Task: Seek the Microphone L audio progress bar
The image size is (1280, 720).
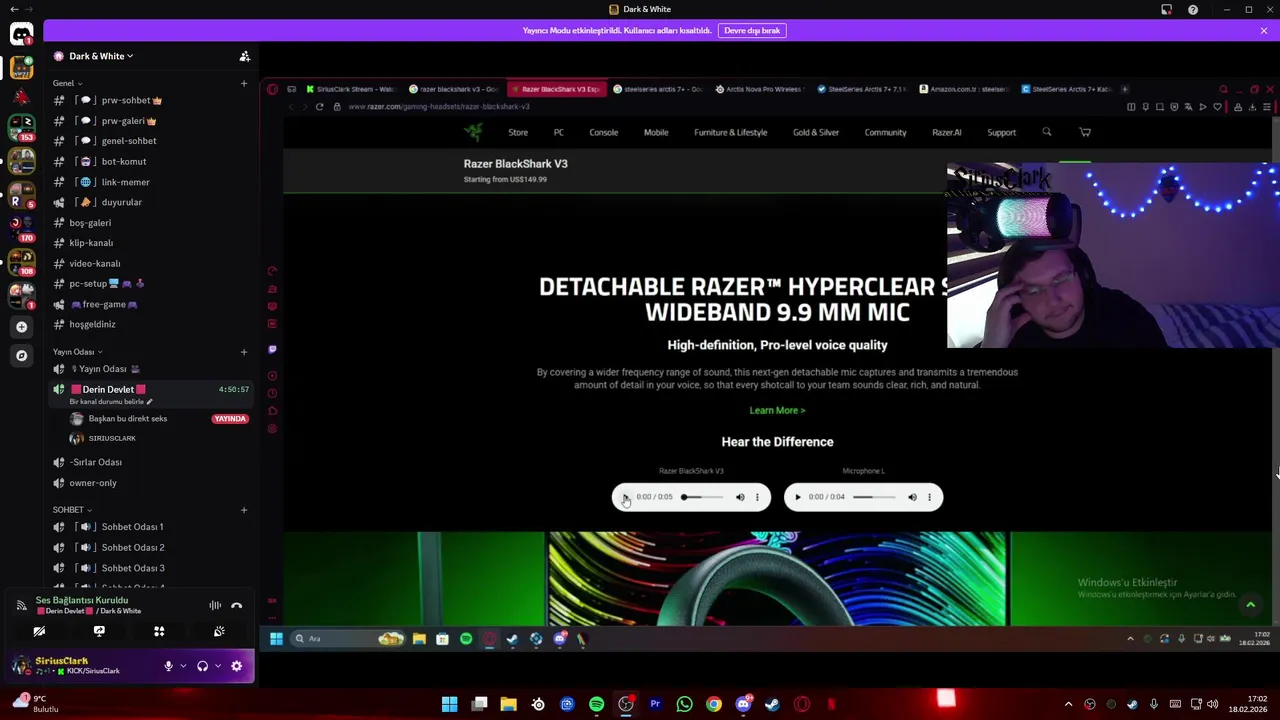Action: pos(874,497)
